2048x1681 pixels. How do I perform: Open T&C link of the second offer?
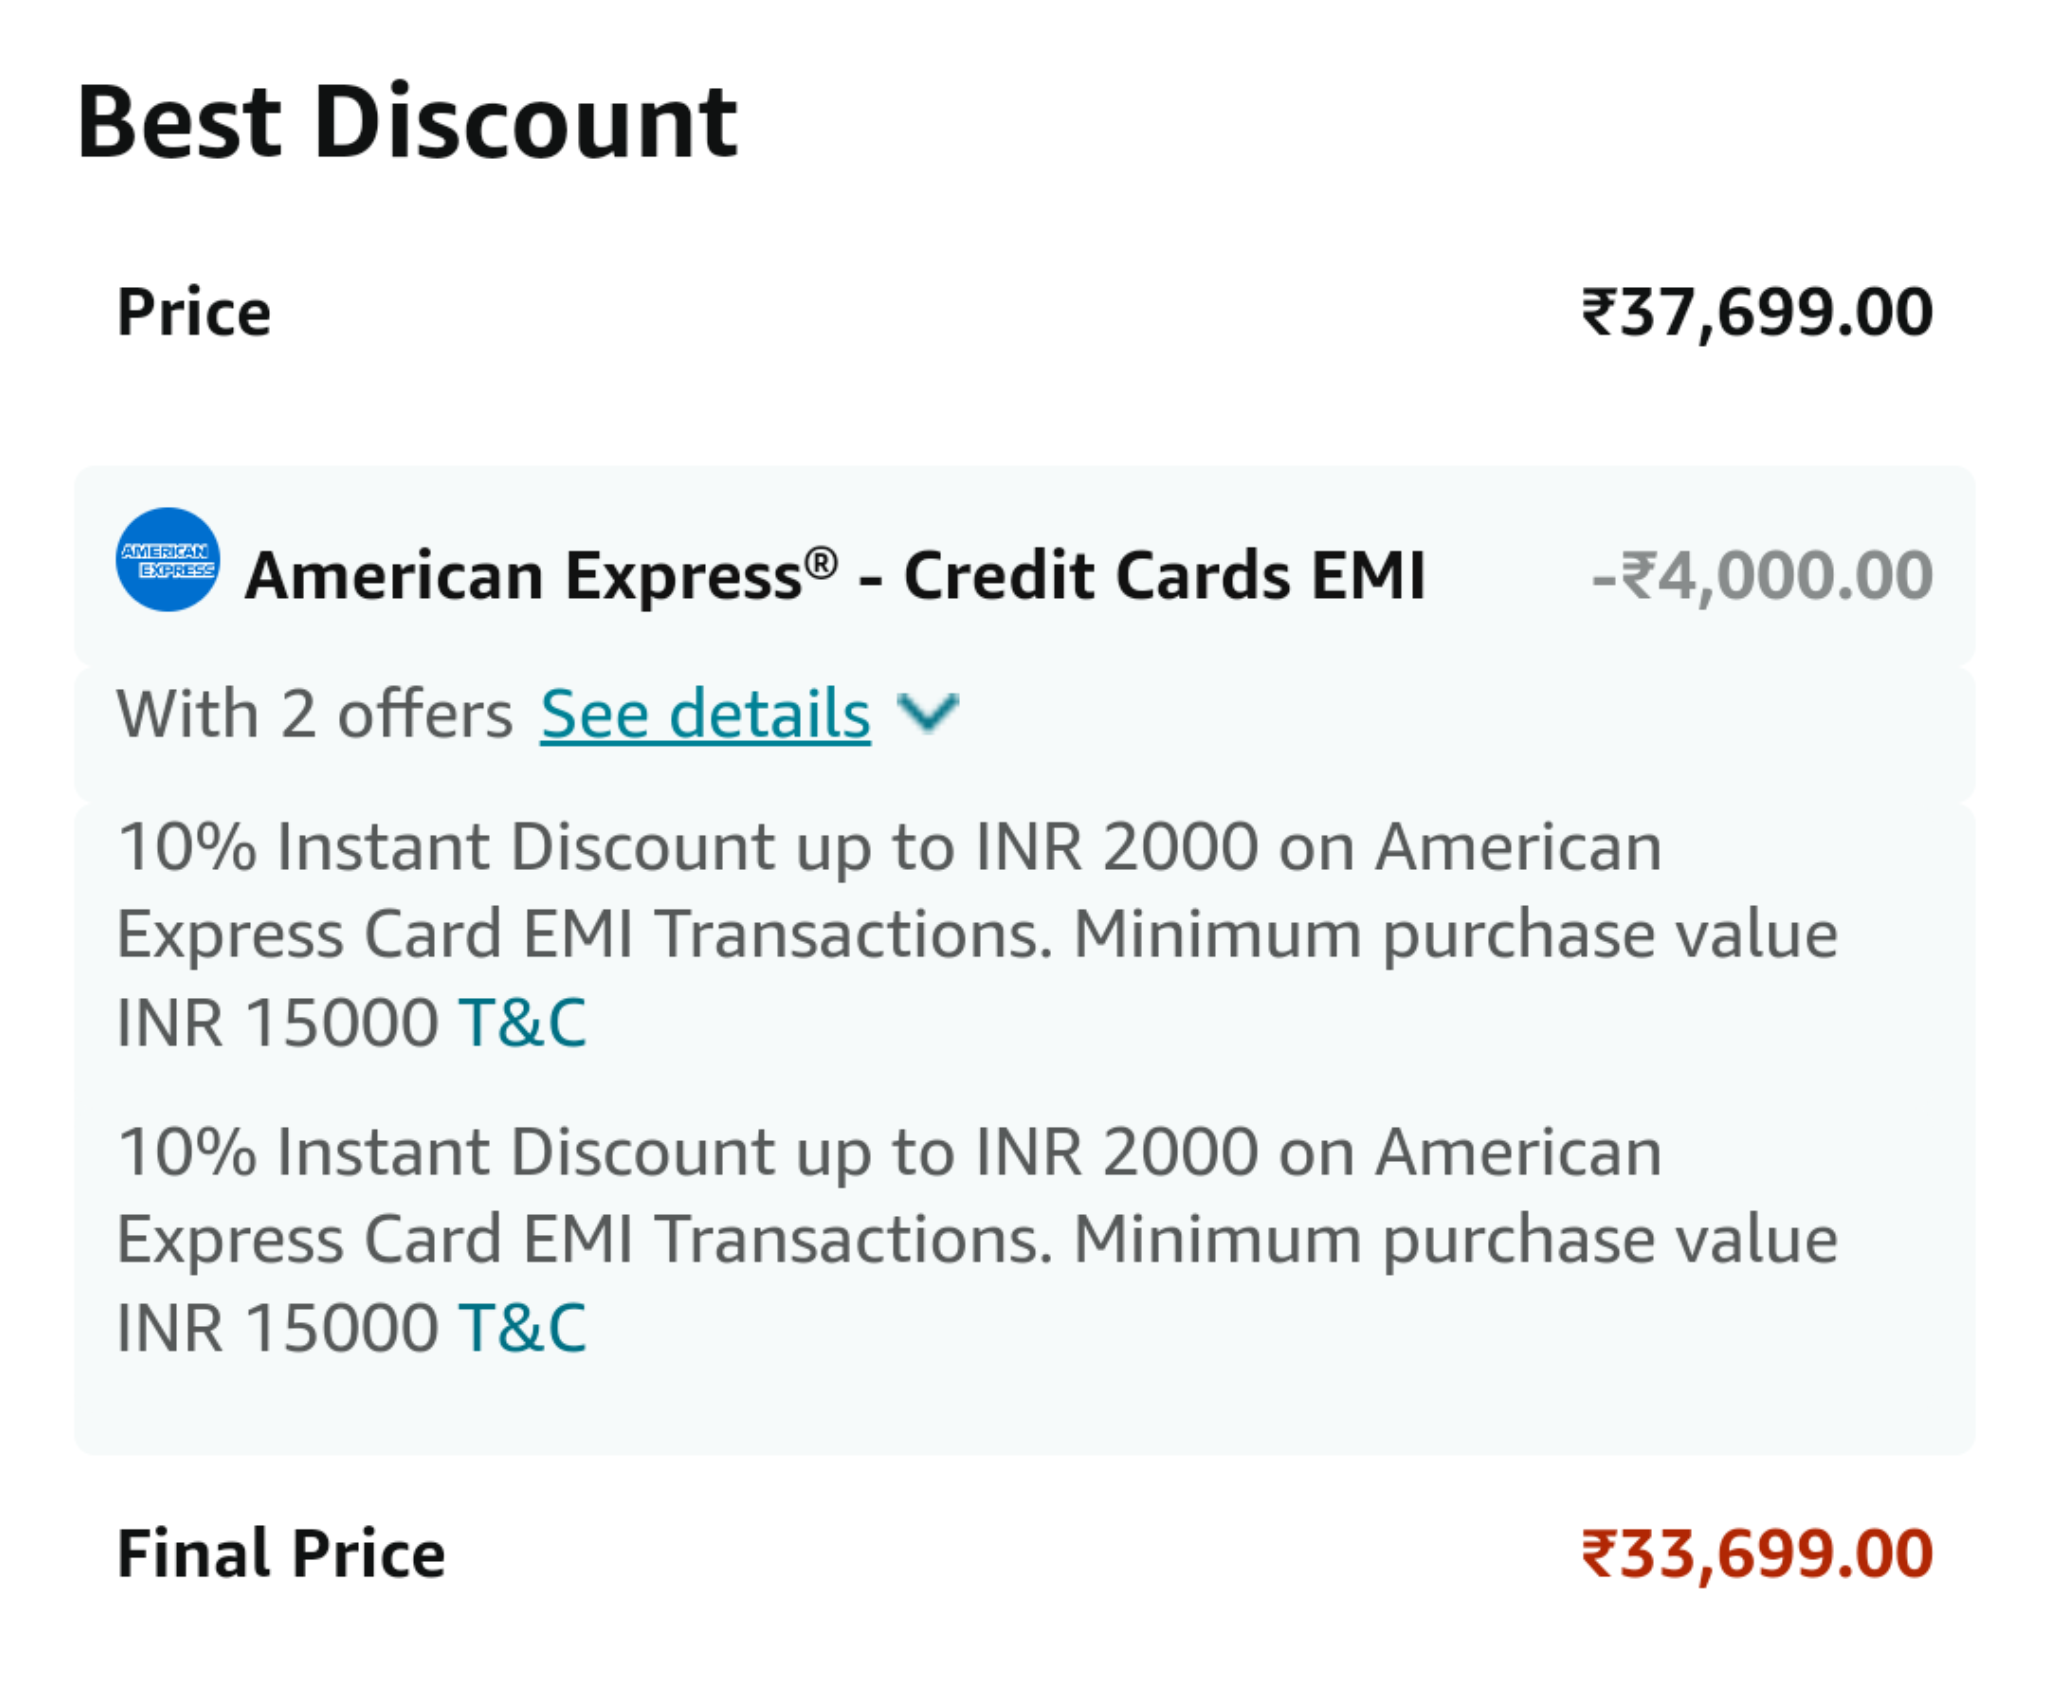pyautogui.click(x=522, y=1328)
